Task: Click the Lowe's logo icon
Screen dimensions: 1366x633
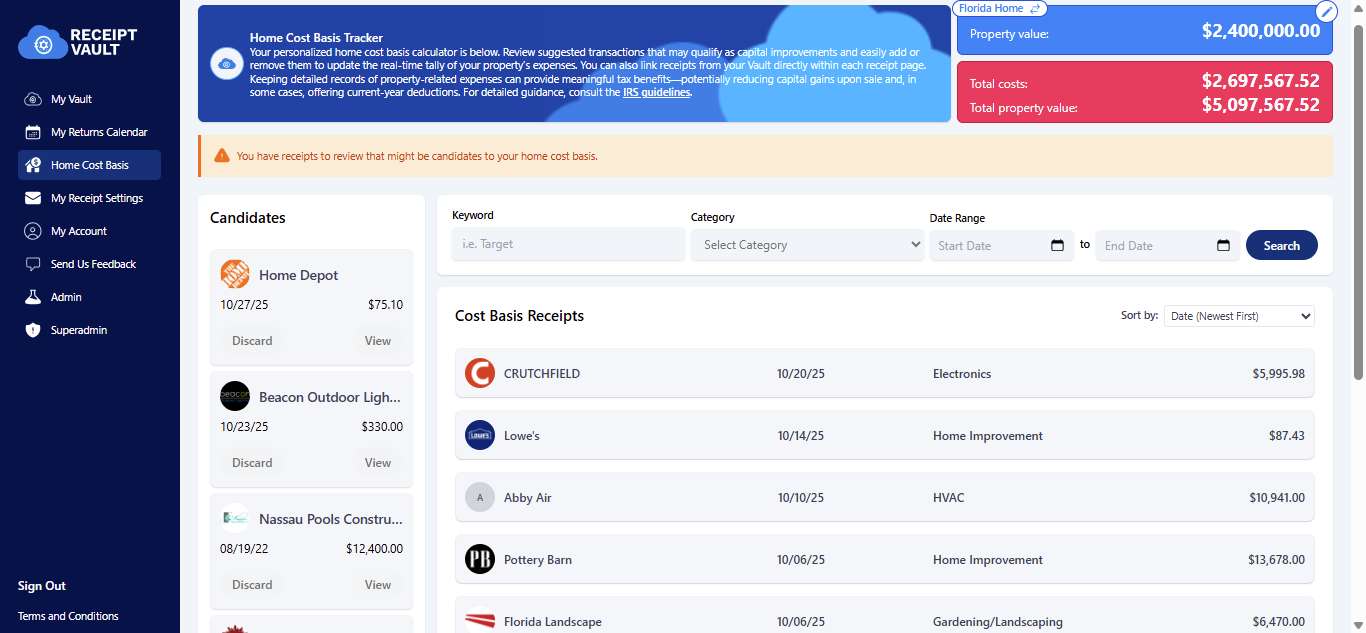Action: click(480, 435)
